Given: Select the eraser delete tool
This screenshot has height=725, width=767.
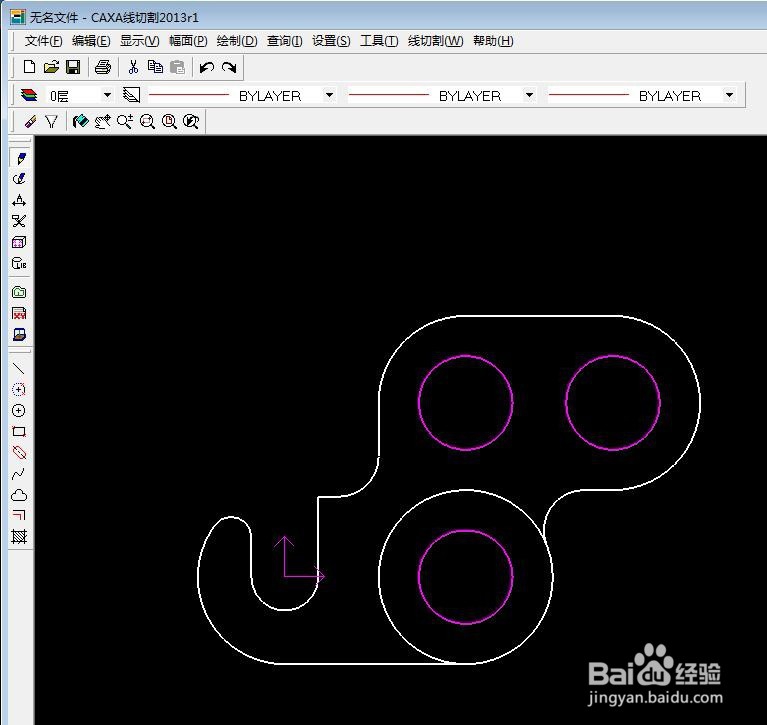Looking at the screenshot, I should (30, 121).
